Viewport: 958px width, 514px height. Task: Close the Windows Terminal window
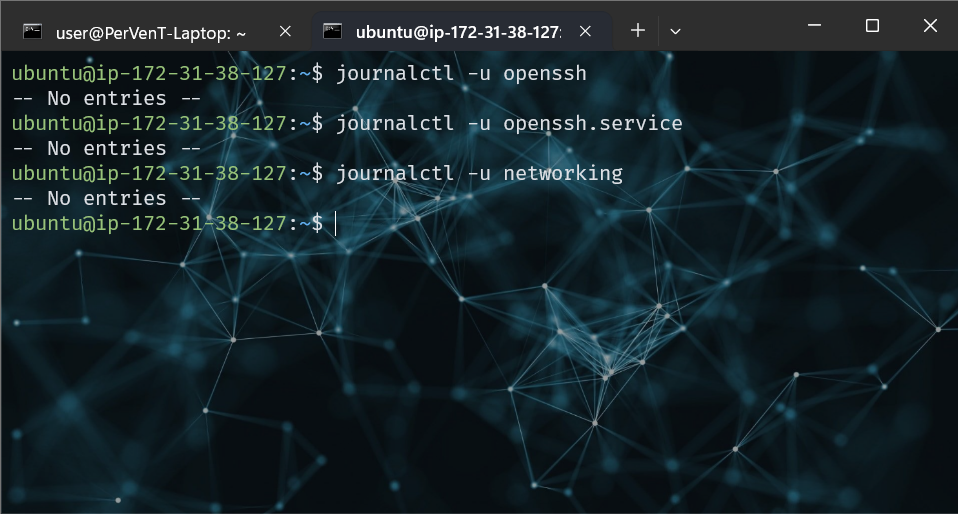[929, 26]
